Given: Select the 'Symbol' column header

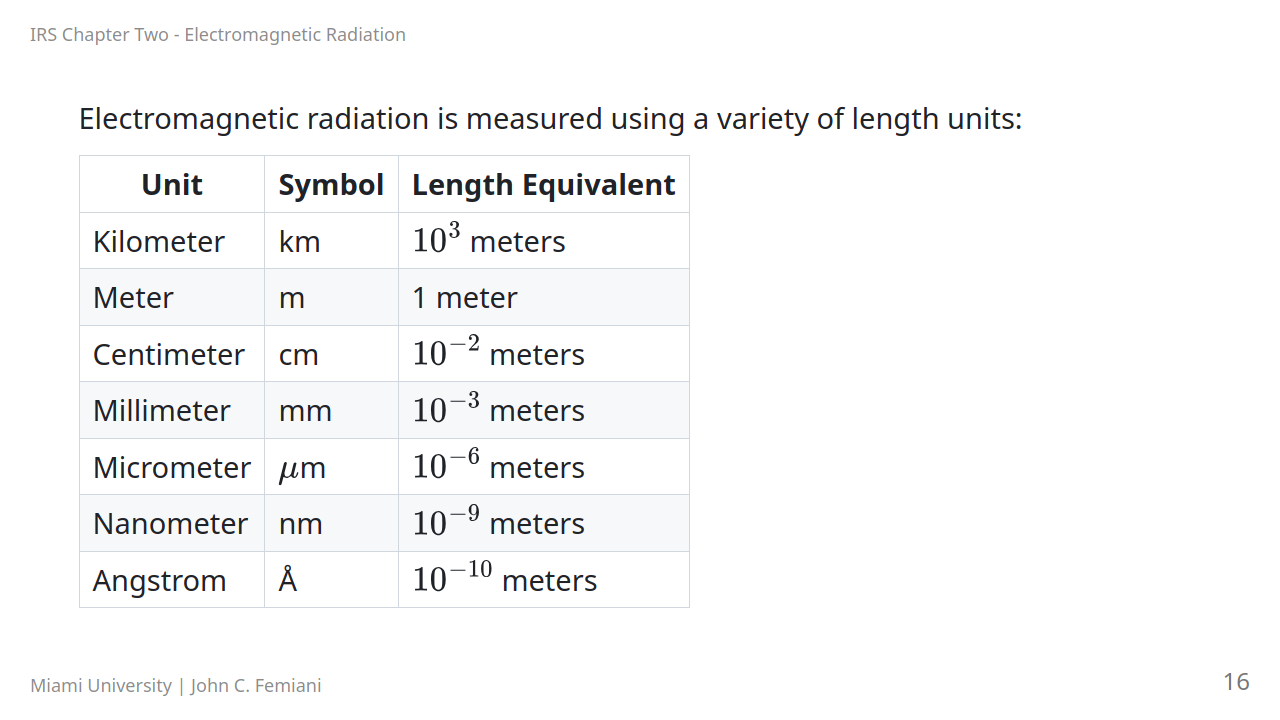Looking at the screenshot, I should (x=331, y=185).
